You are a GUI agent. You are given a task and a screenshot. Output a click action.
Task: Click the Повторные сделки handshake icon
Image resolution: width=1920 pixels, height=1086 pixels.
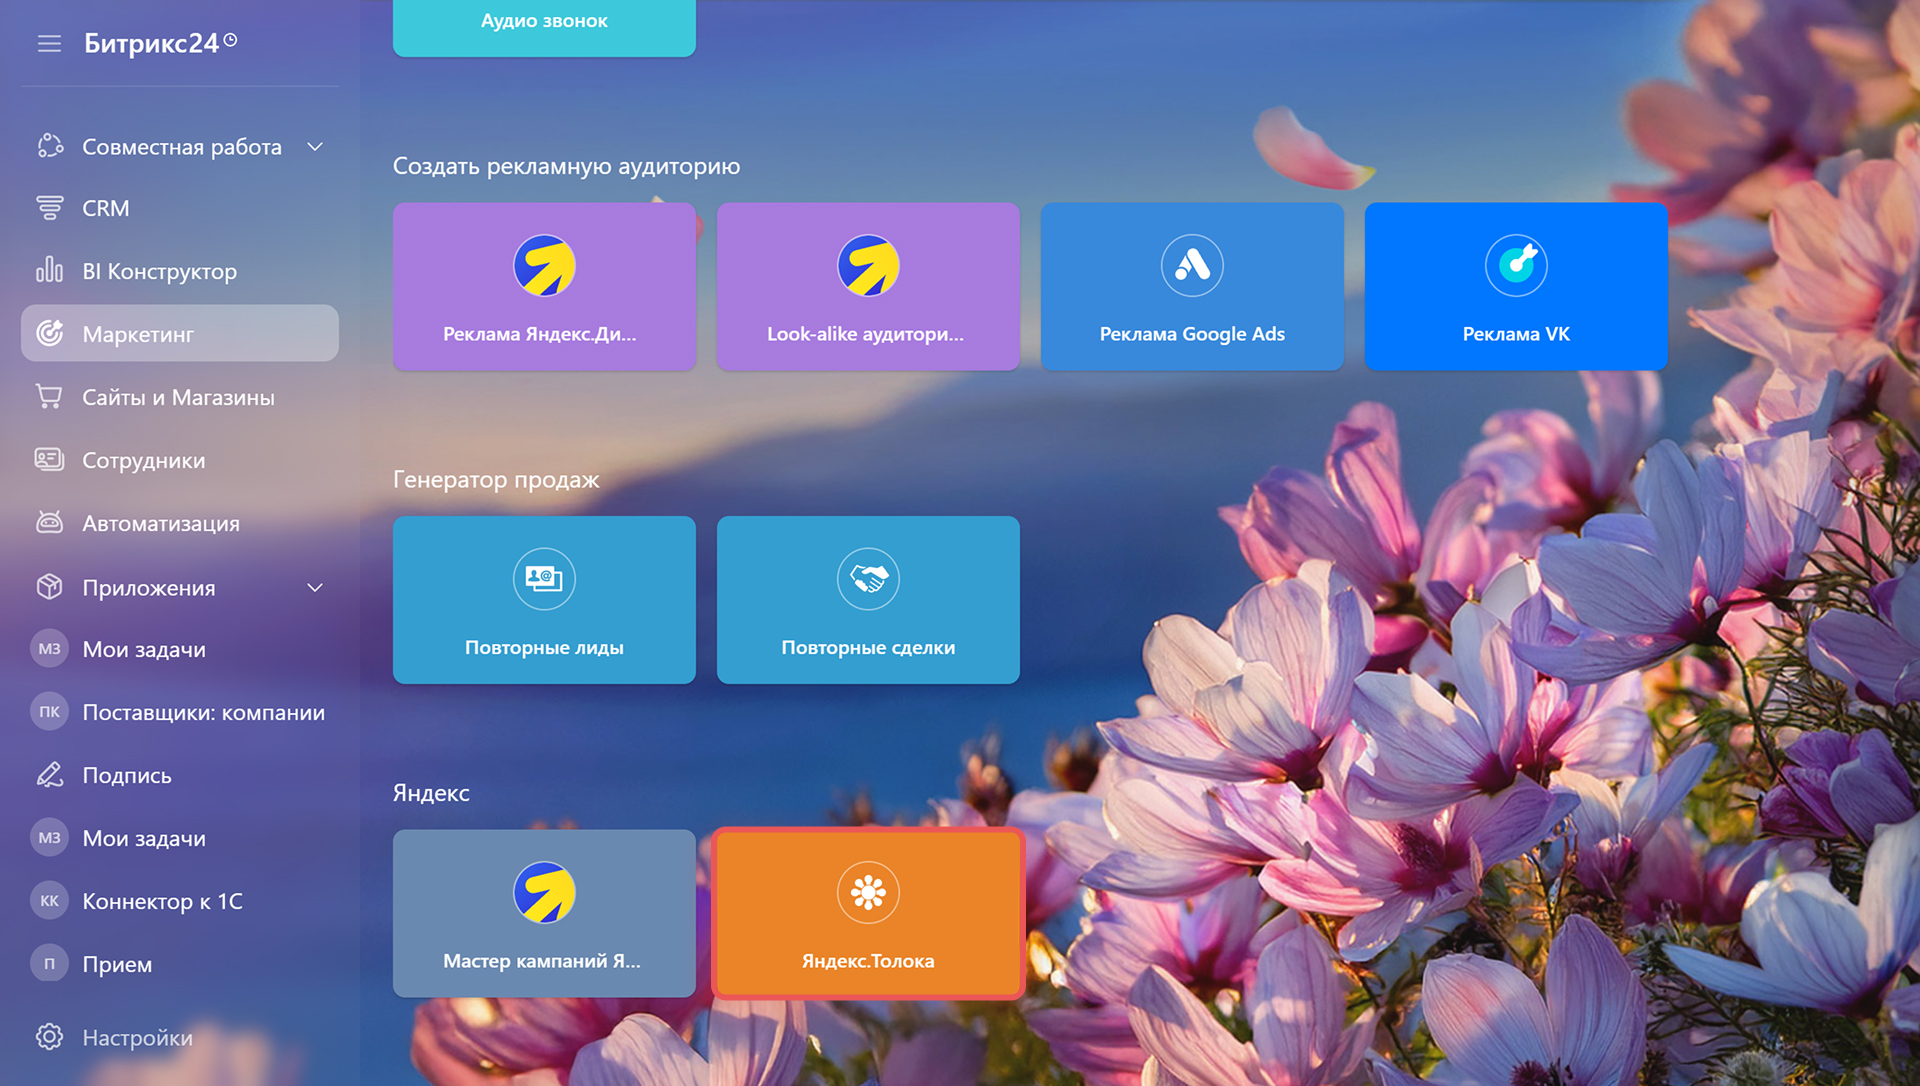coord(868,578)
